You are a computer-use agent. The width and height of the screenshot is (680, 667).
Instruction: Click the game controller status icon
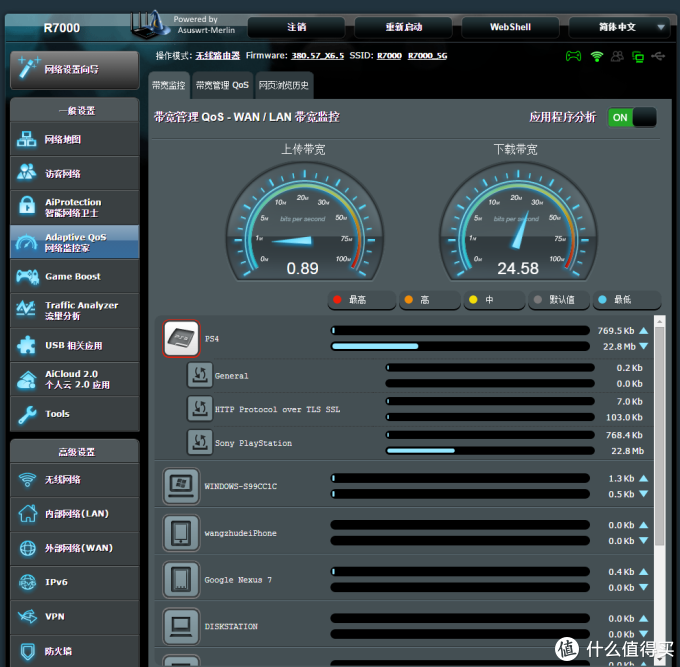(573, 57)
